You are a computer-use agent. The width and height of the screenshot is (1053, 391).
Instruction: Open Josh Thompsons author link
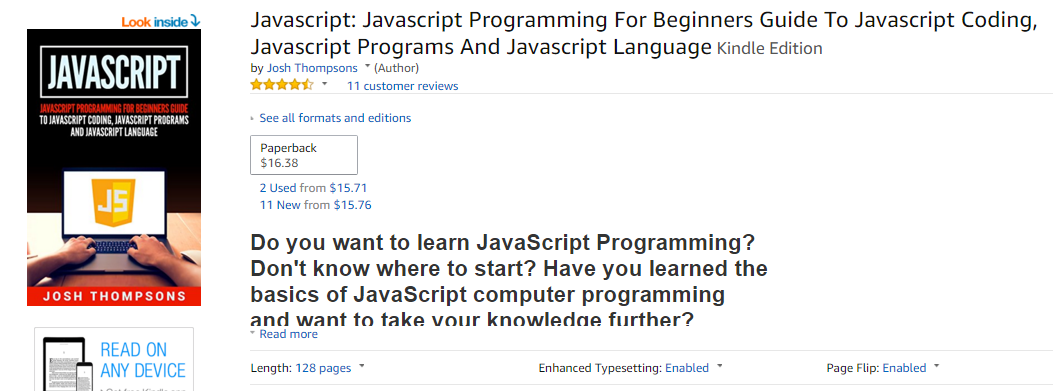pos(312,68)
